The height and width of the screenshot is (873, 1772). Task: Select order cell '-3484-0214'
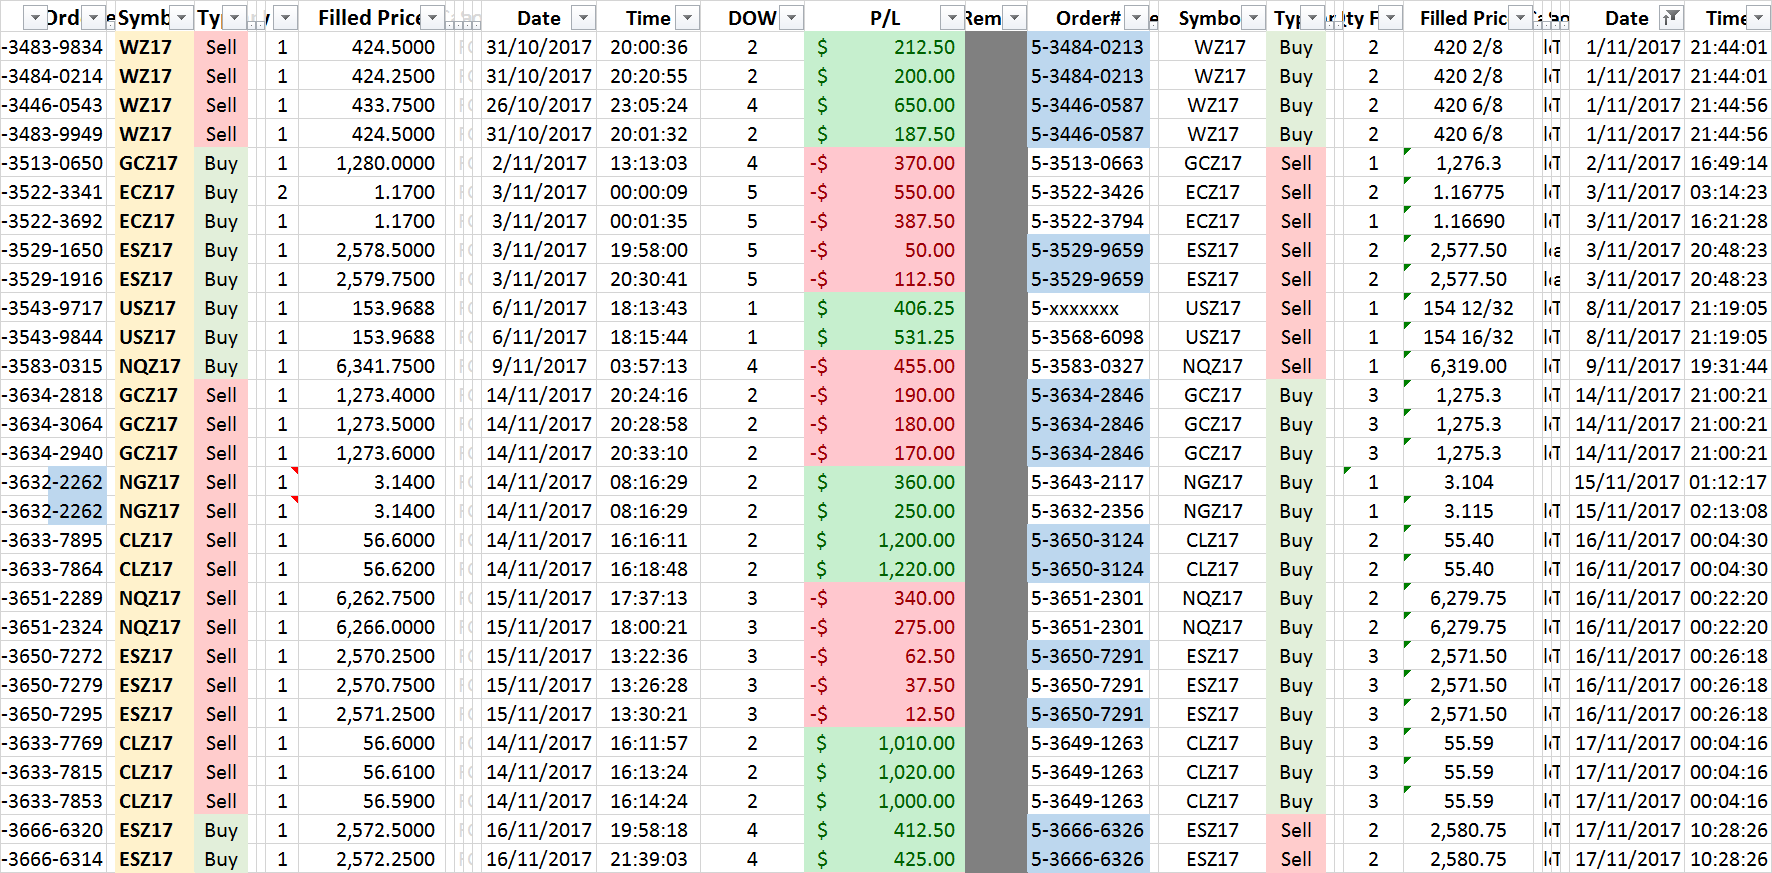click(x=53, y=76)
